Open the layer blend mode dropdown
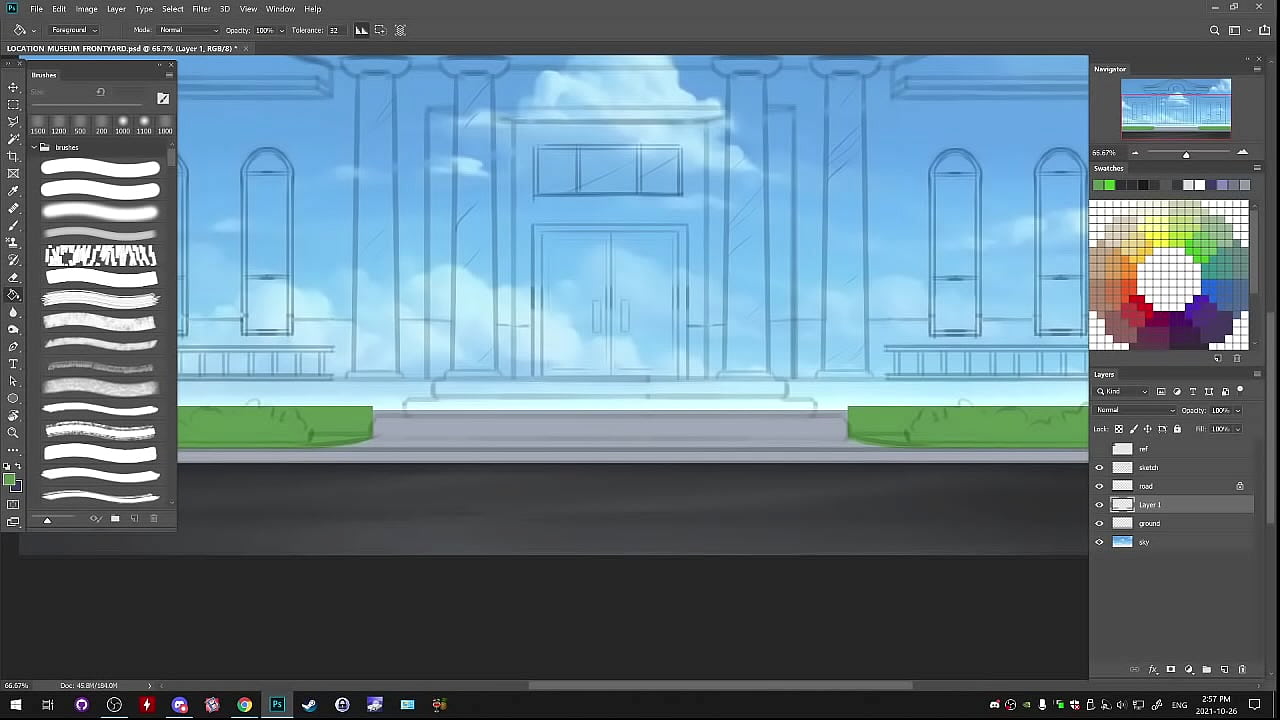Screen dimensions: 1280x720 [x=1135, y=410]
